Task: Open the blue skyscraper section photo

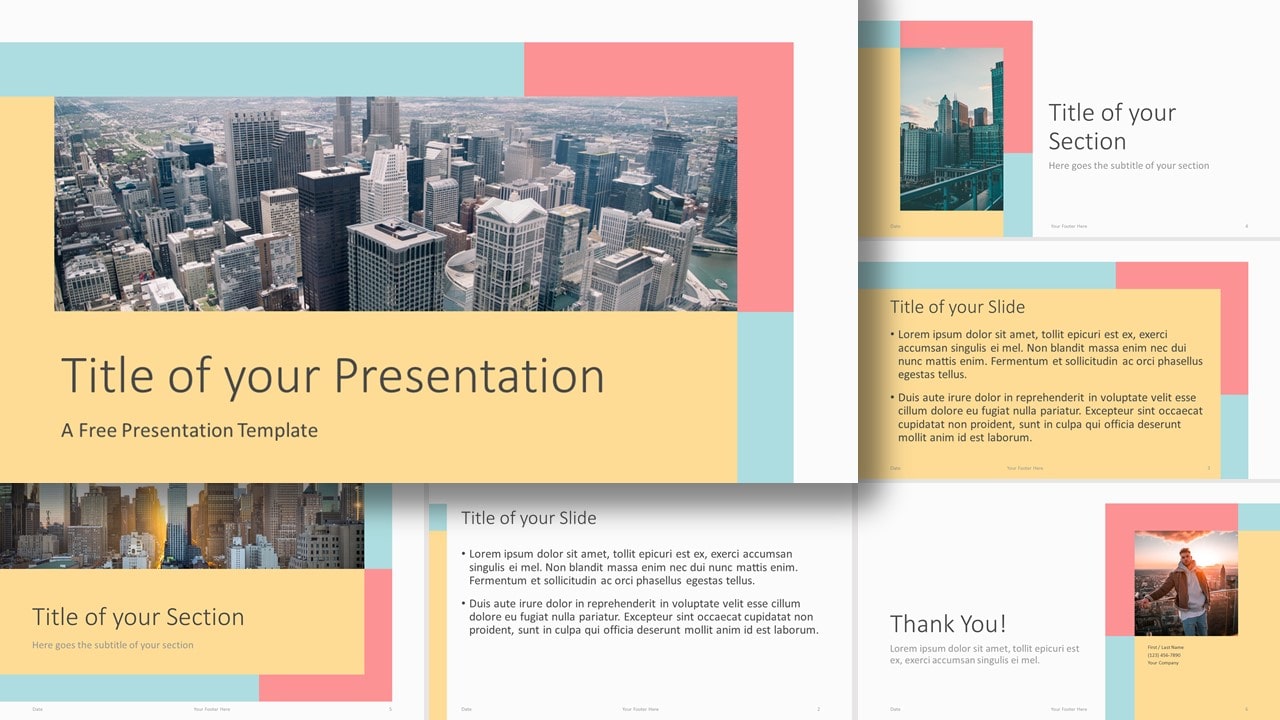Action: [x=951, y=129]
